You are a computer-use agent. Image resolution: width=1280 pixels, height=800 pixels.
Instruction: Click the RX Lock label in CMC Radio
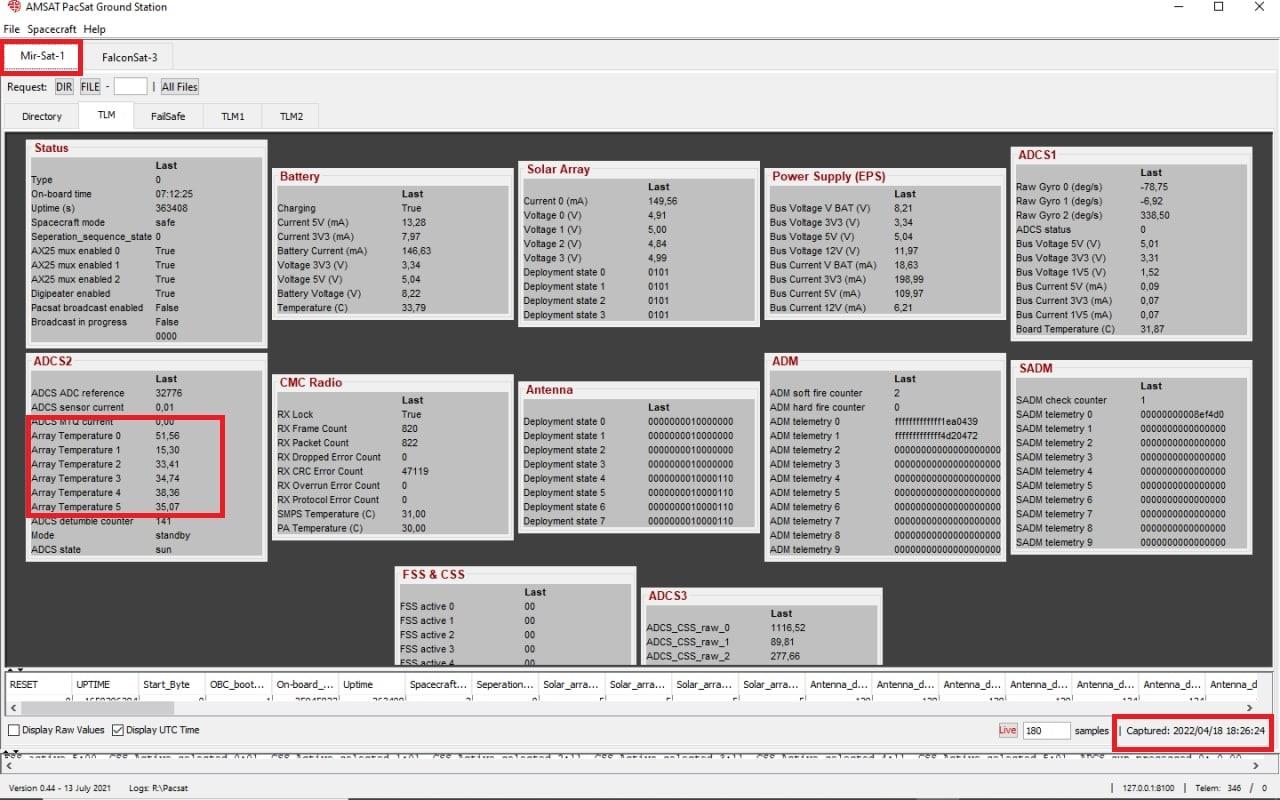[294, 414]
